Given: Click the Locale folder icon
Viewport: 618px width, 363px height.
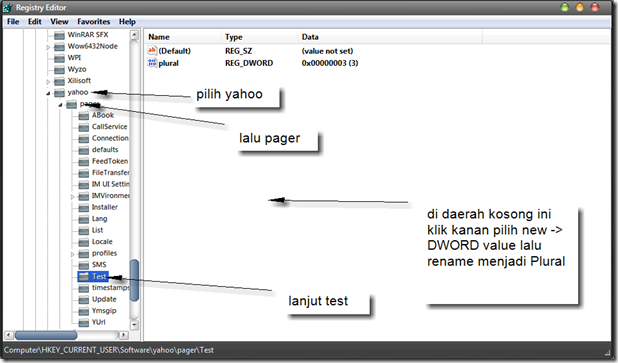Looking at the screenshot, I should pos(84,242).
